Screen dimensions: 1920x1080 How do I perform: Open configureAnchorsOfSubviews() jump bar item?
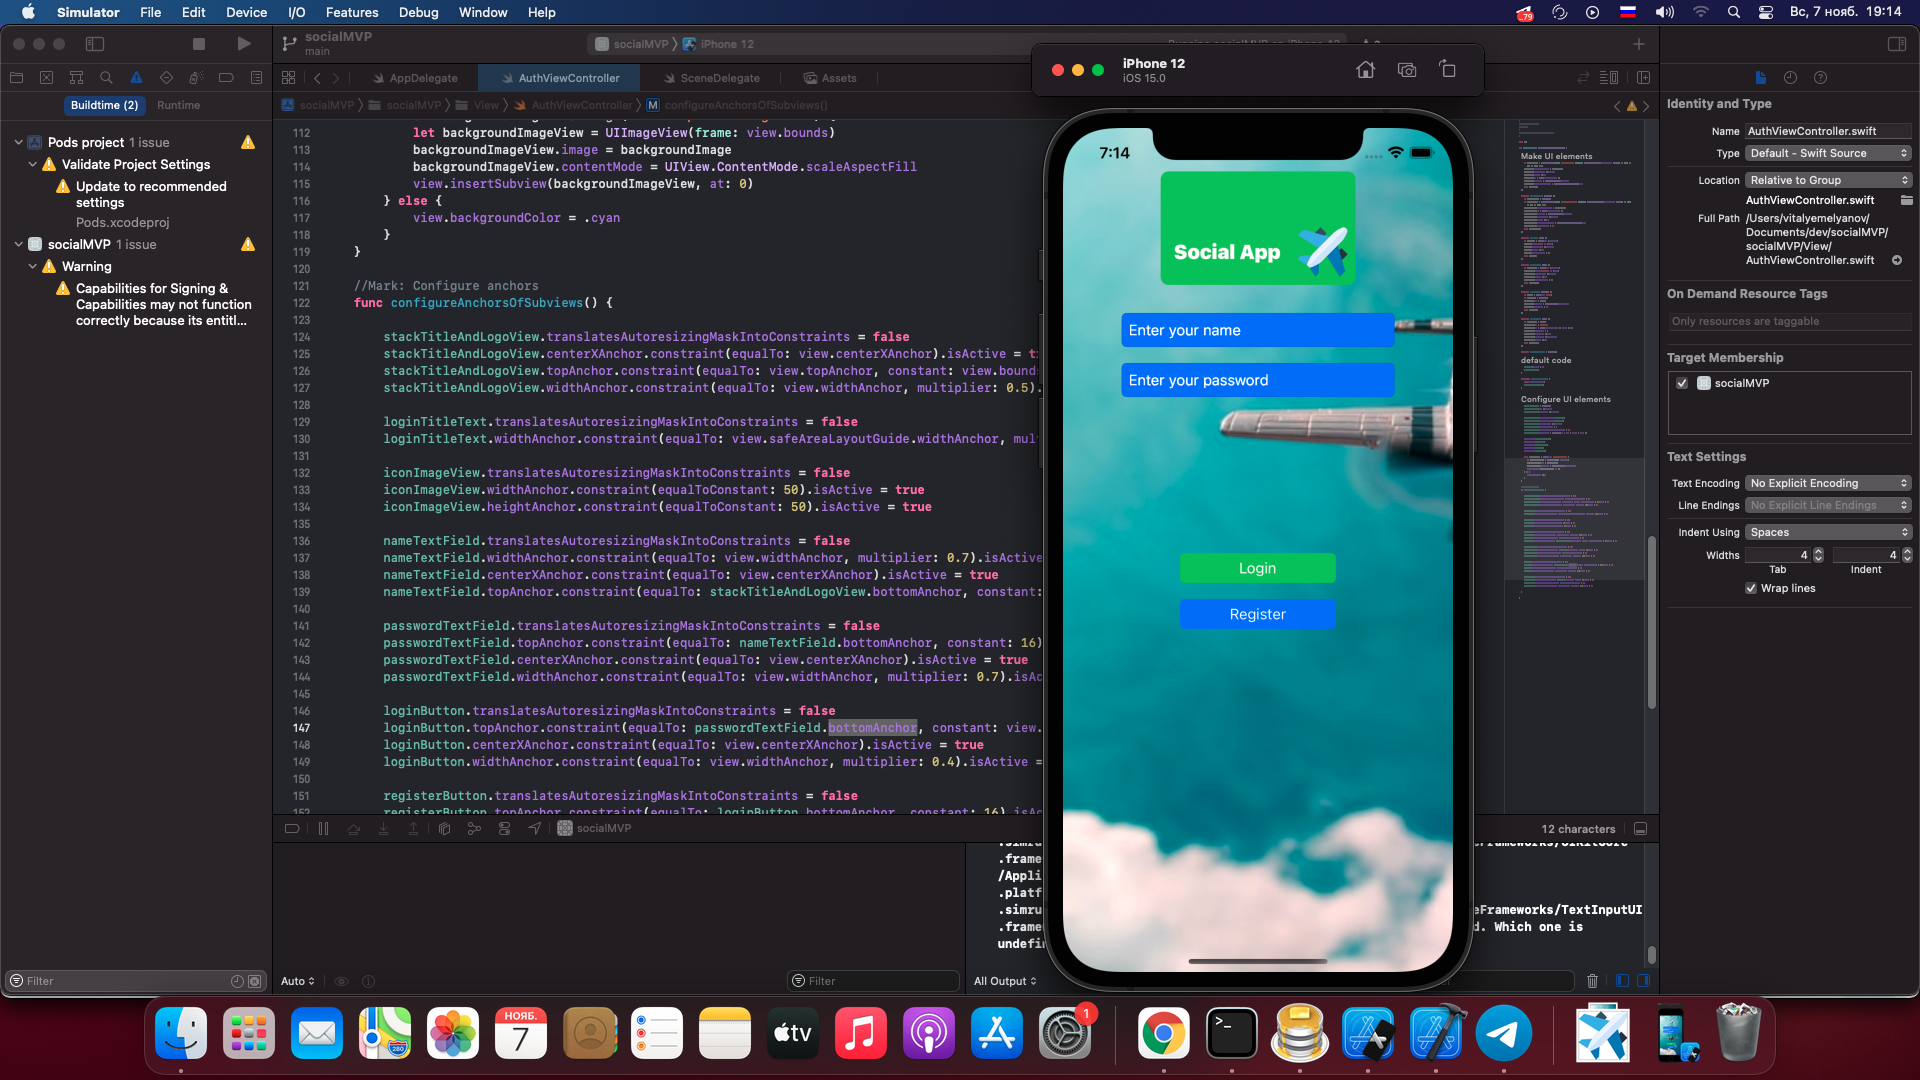pos(738,105)
